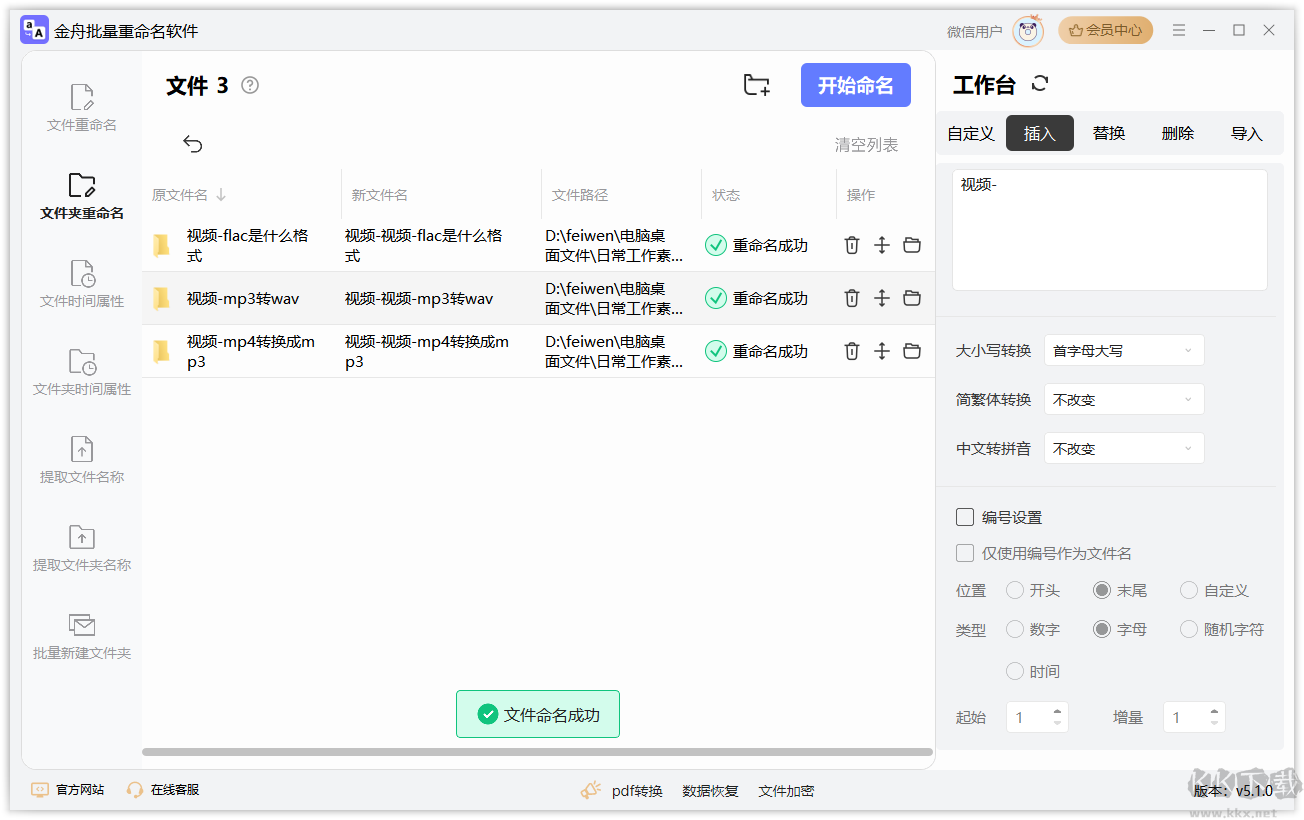Open folder location for 视频-flac是什么格式
This screenshot has height=820, width=1304.
(x=911, y=244)
